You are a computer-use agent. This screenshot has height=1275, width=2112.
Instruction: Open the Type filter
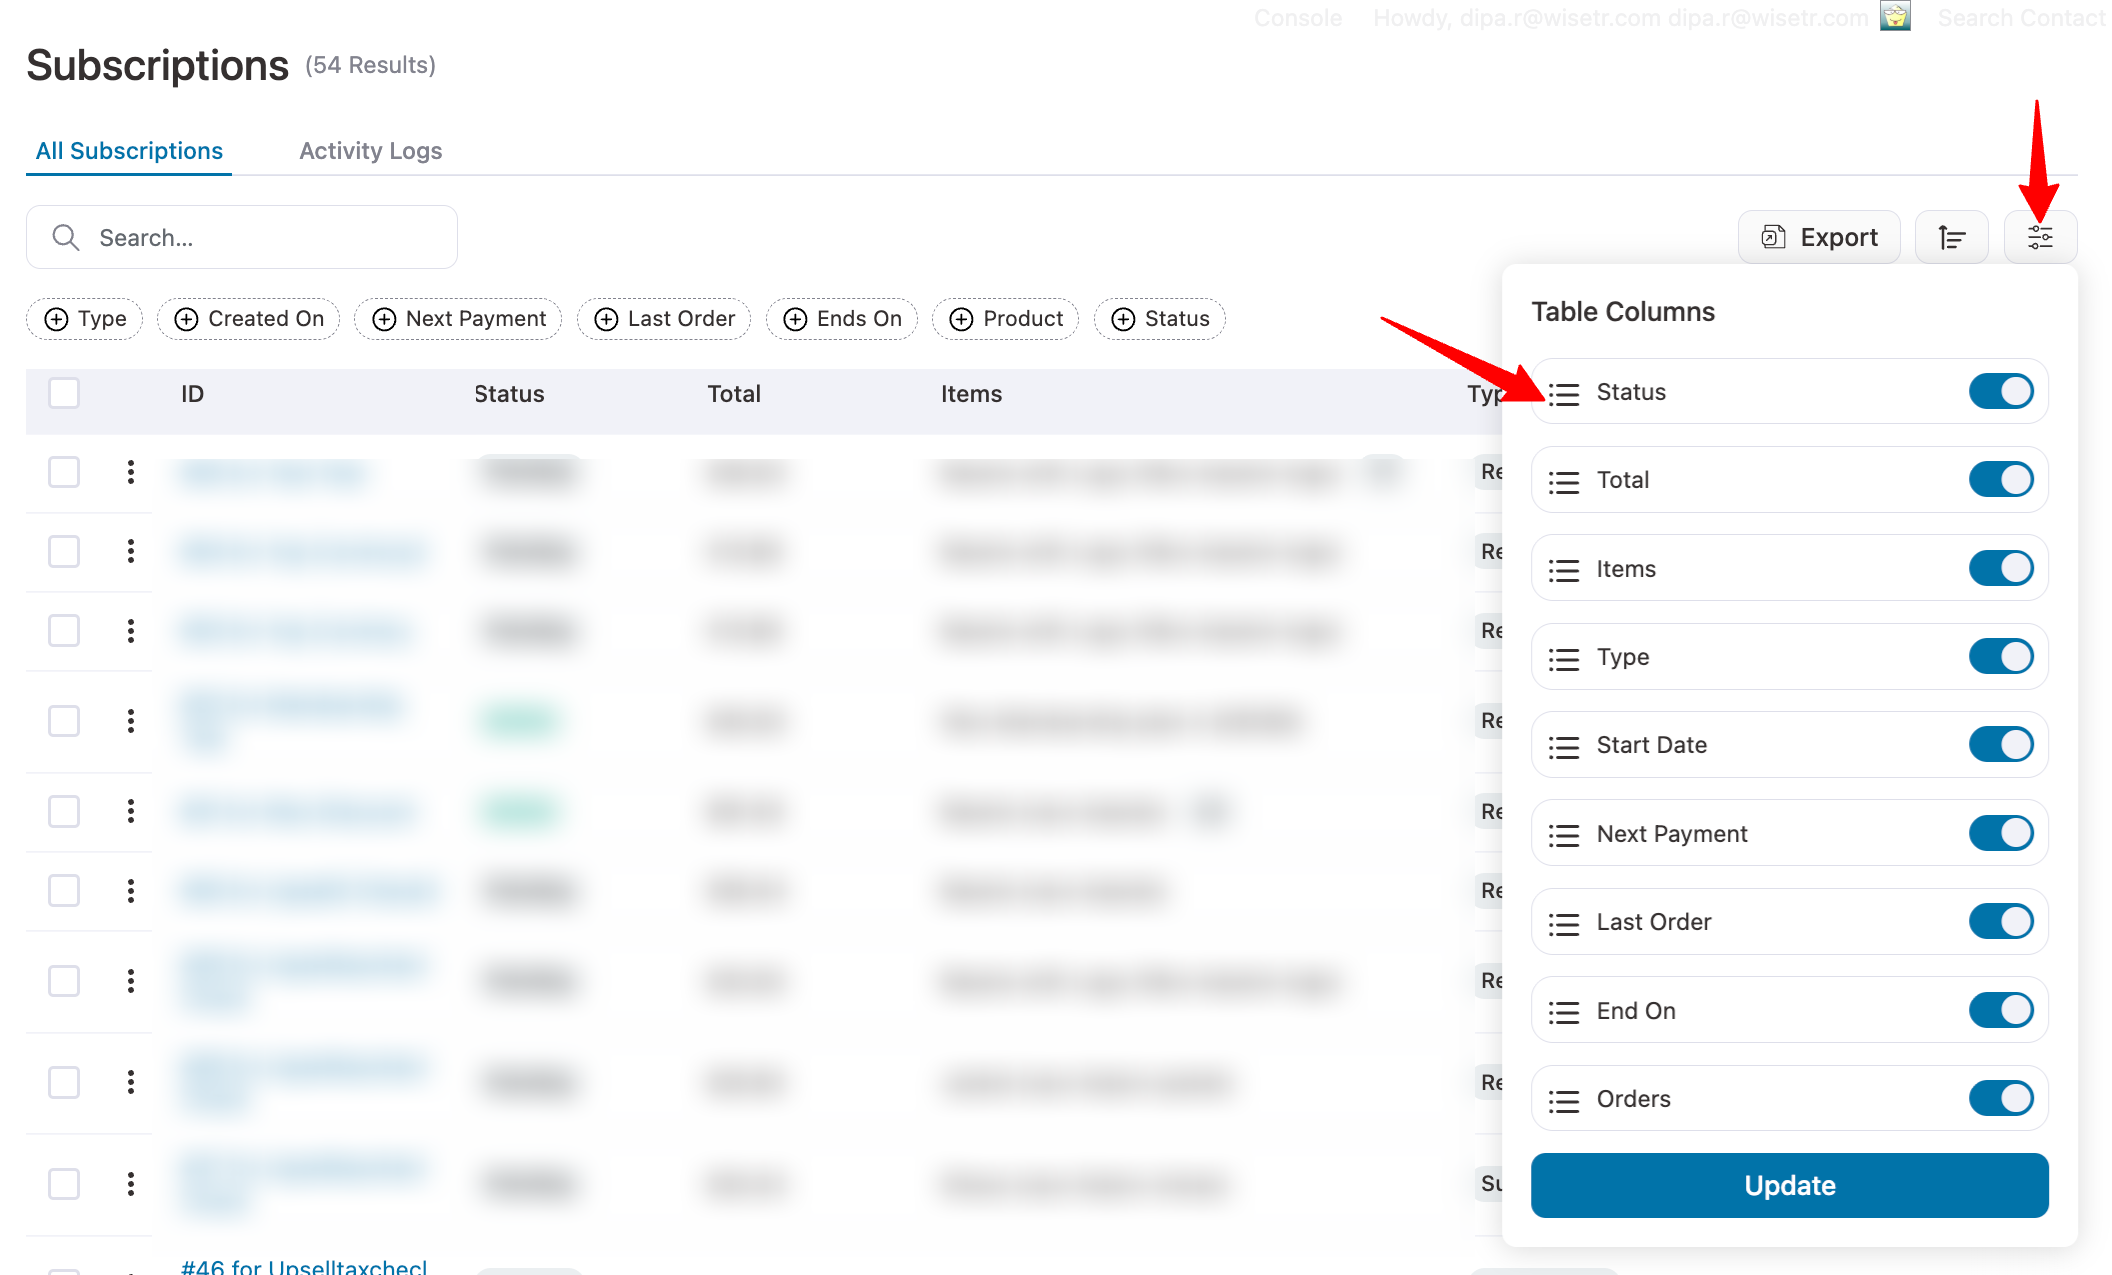pyautogui.click(x=84, y=319)
